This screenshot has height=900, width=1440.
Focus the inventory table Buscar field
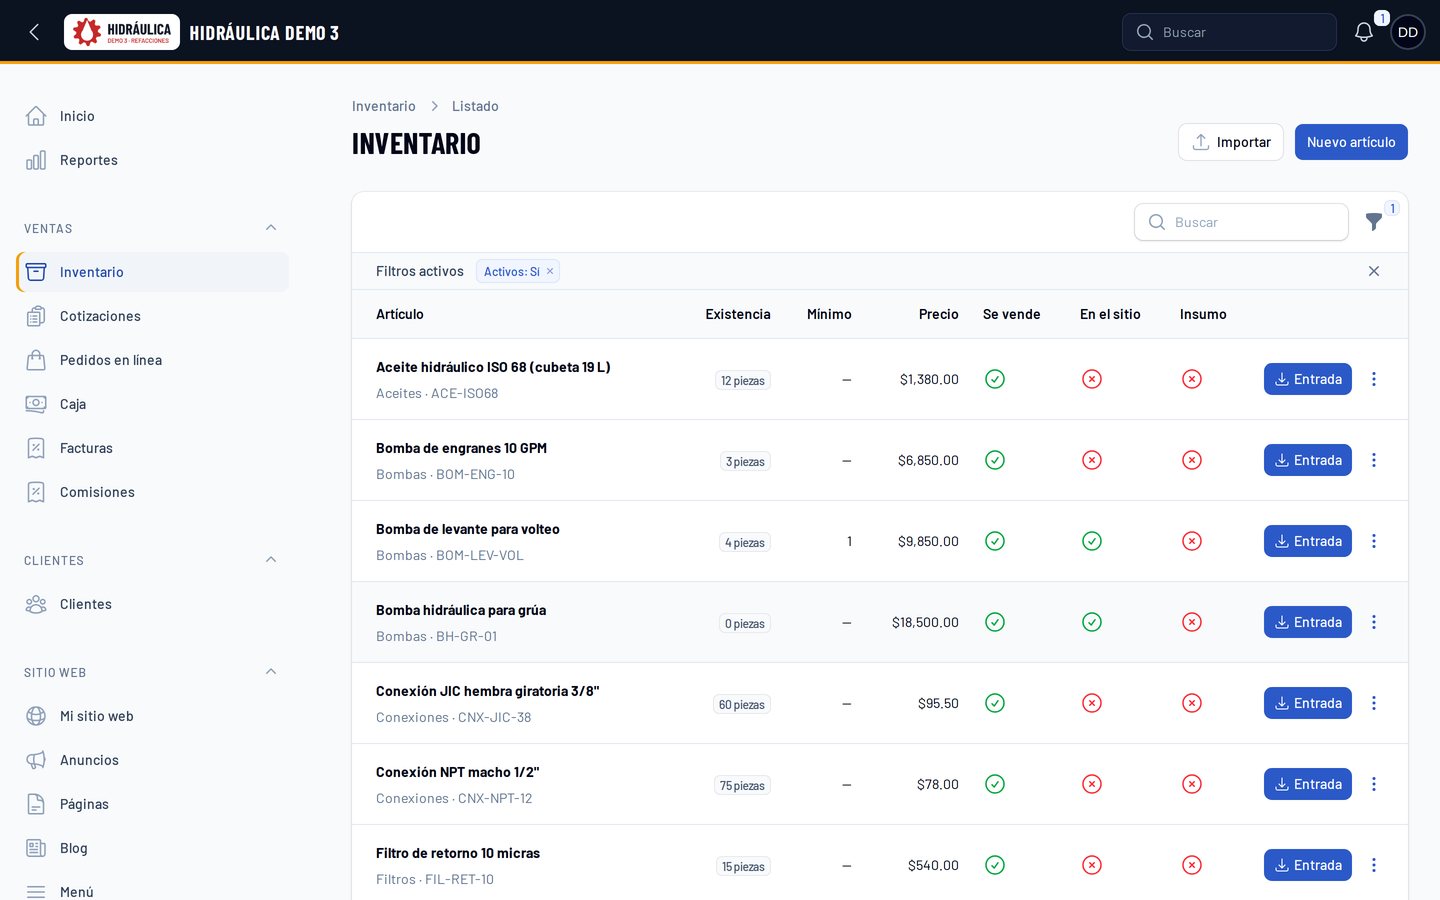[x=1241, y=222]
